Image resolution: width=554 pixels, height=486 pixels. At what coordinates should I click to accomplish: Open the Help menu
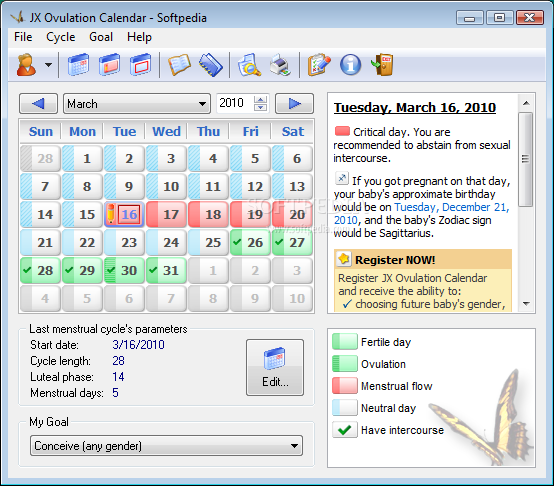coord(139,37)
